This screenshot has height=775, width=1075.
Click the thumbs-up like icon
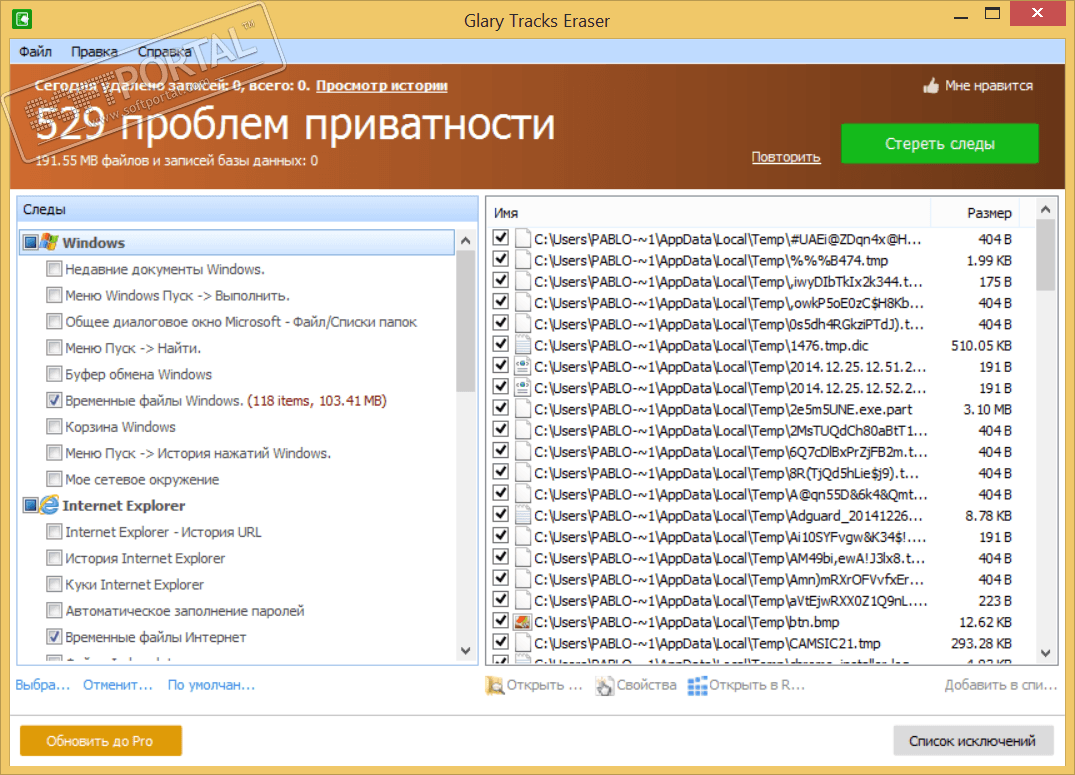click(x=930, y=86)
